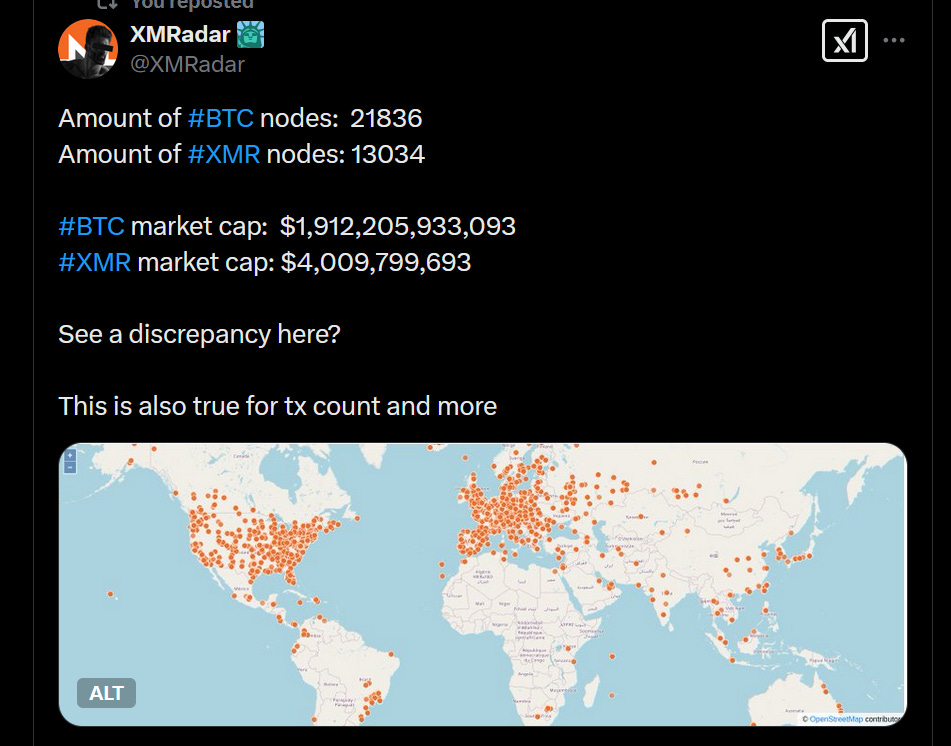
Task: Open XMRadar profile avatar
Action: tap(88, 49)
